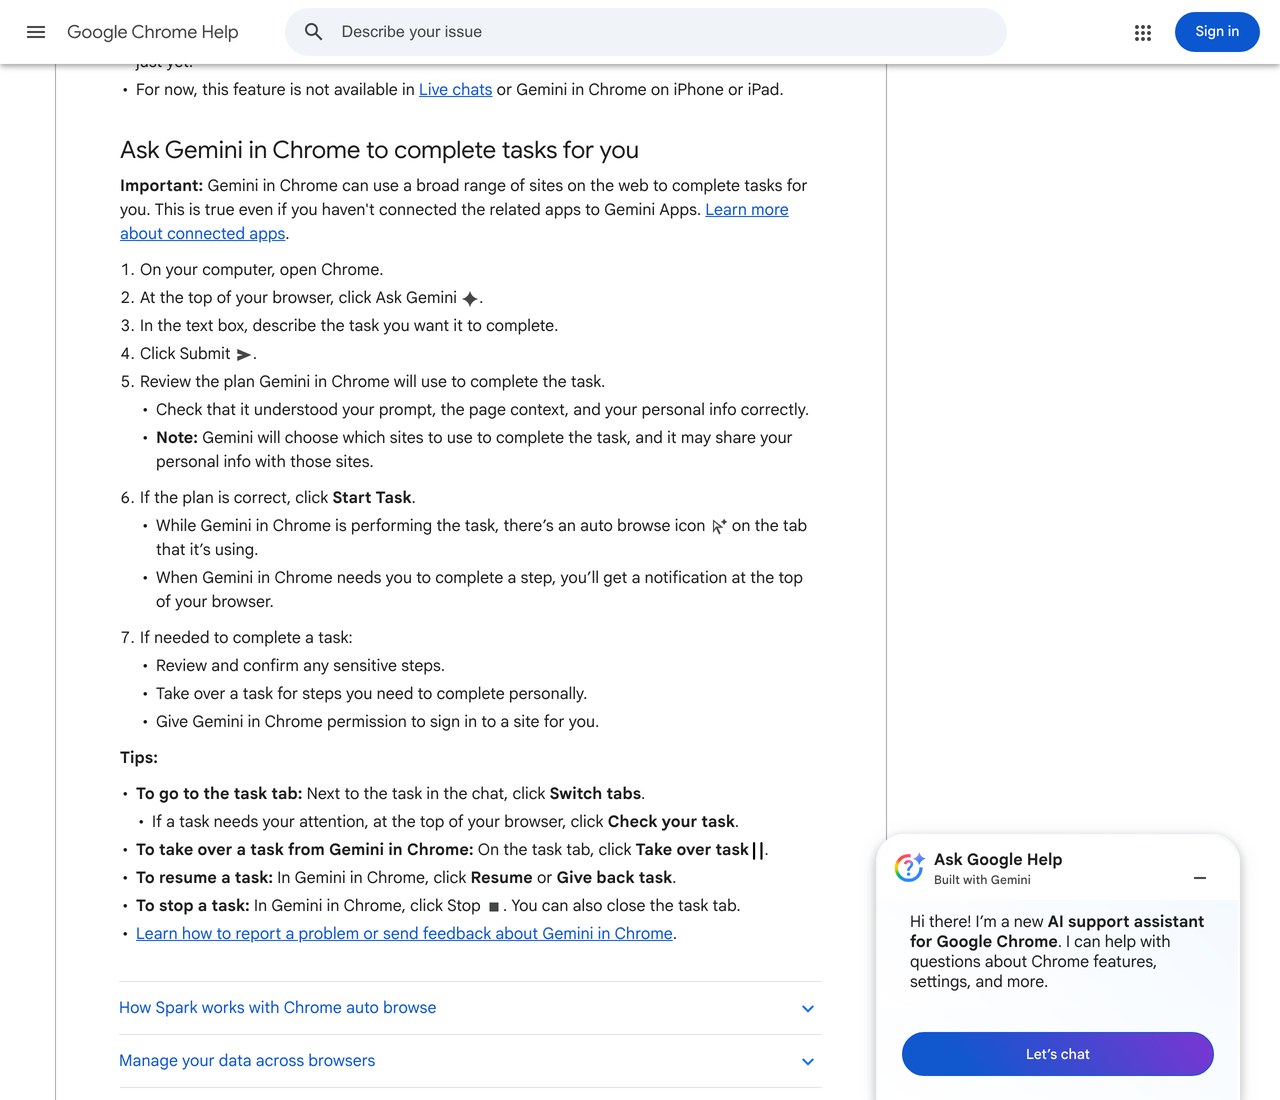
Task: Click bold text Switch tabs
Action: [595, 794]
